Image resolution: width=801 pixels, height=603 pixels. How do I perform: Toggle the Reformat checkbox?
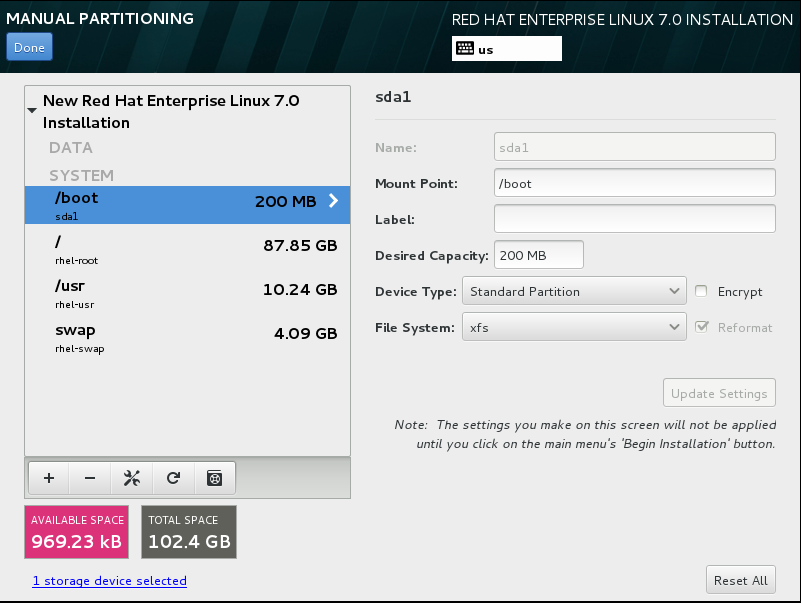(x=702, y=327)
